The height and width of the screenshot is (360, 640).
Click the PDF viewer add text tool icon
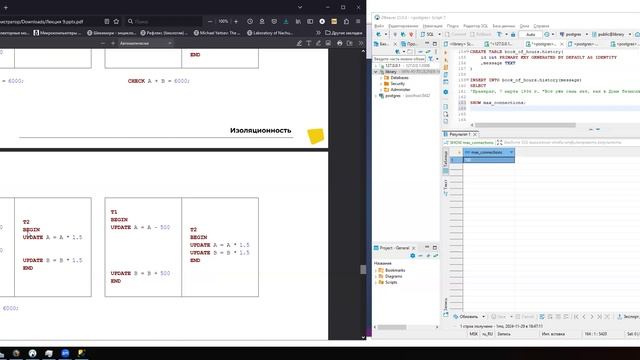pyautogui.click(x=309, y=43)
